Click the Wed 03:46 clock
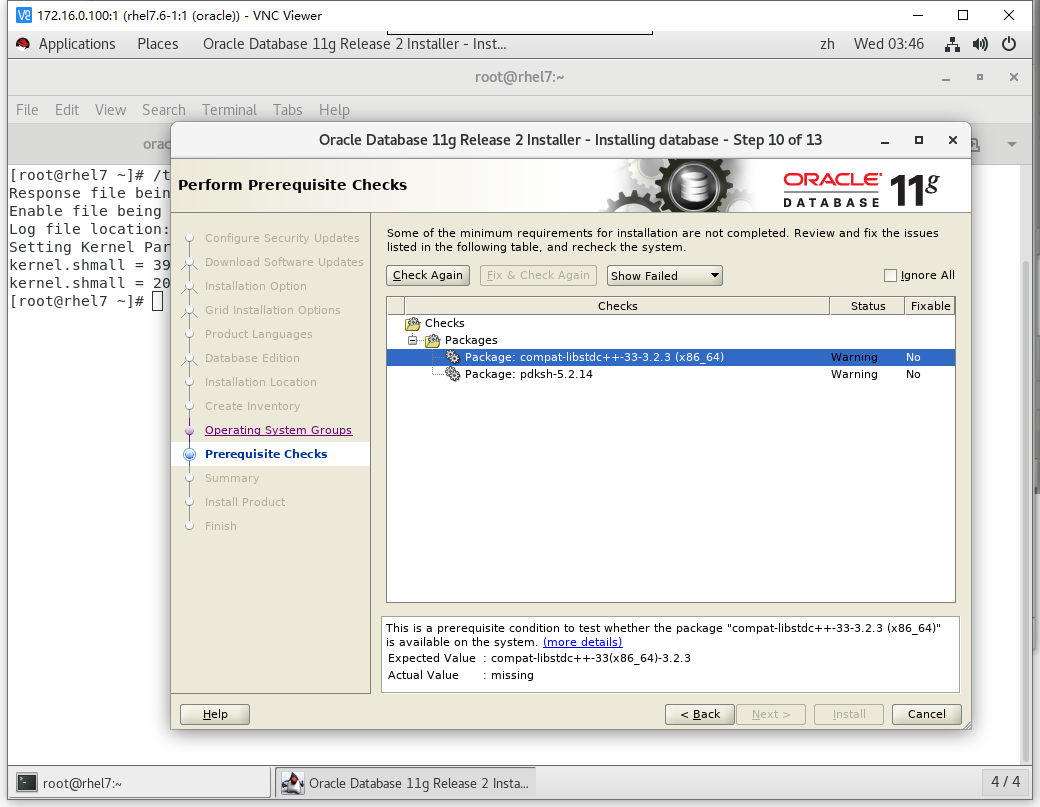Image resolution: width=1040 pixels, height=807 pixels. click(888, 44)
